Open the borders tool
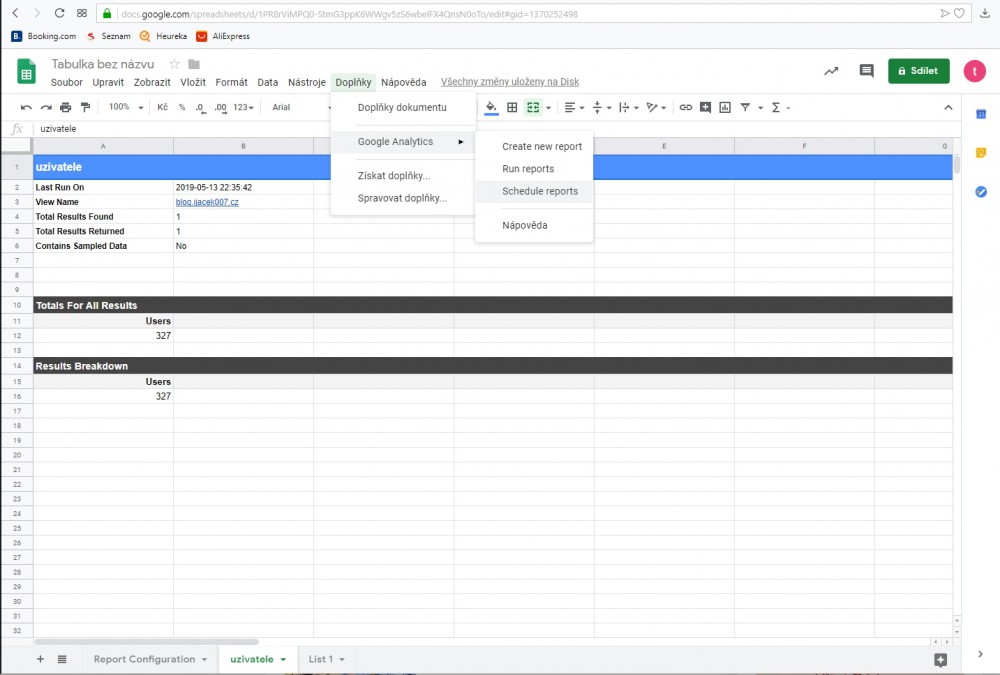Image resolution: width=1000 pixels, height=675 pixels. point(512,107)
